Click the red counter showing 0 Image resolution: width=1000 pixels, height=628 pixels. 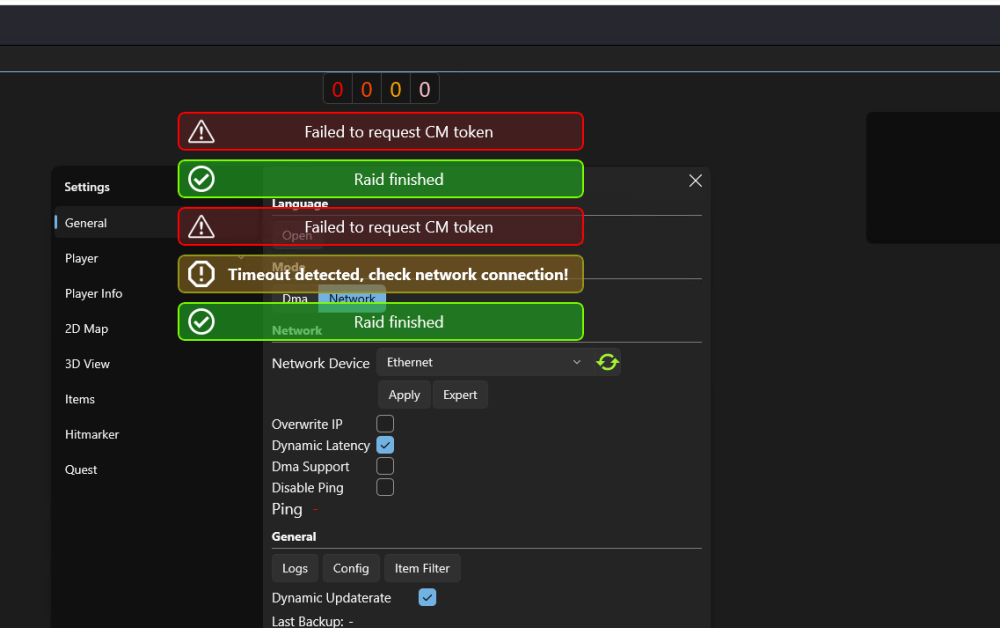tap(337, 90)
